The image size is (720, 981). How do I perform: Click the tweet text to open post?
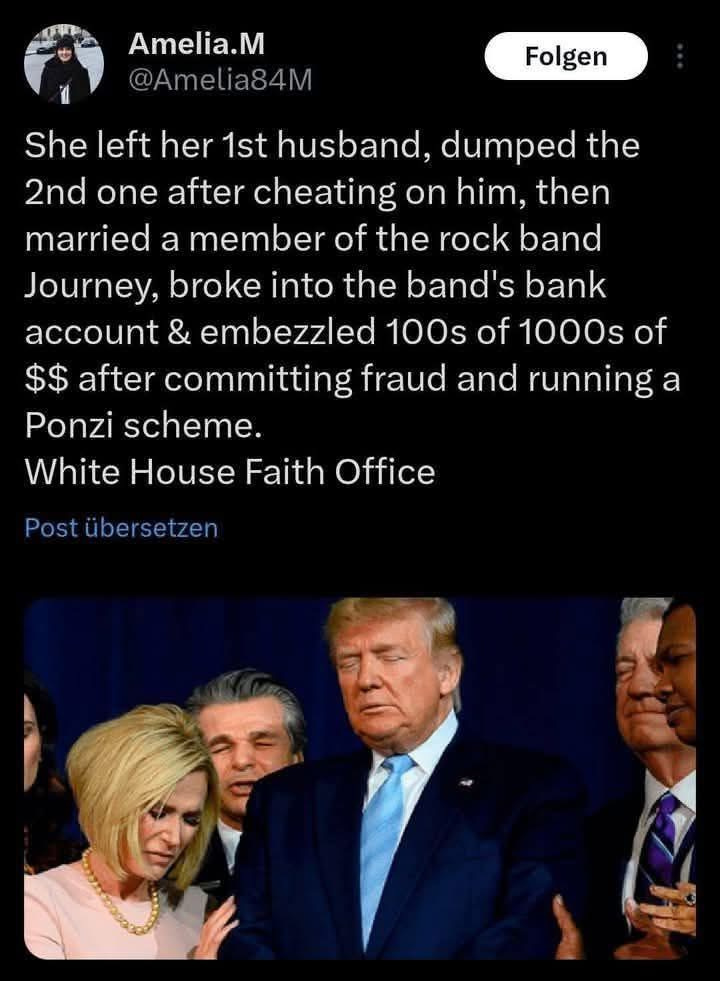point(352,308)
